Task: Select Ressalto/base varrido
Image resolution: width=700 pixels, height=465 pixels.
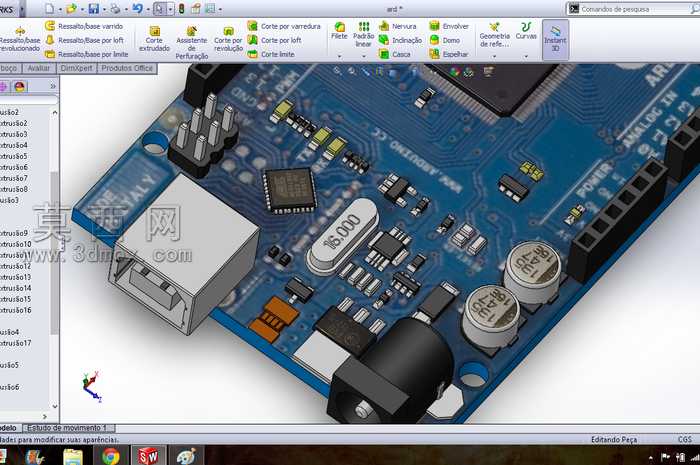Action: [84, 26]
